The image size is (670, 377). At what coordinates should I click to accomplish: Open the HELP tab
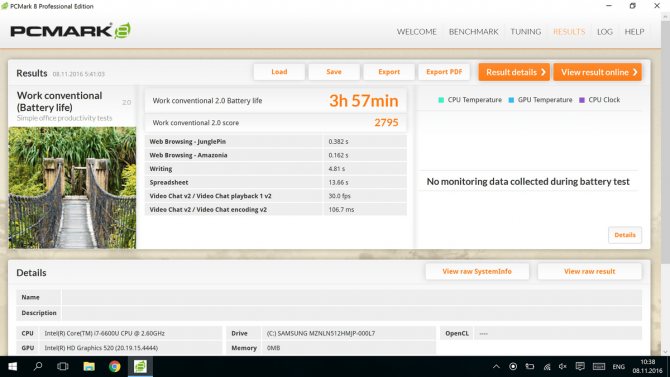634,32
